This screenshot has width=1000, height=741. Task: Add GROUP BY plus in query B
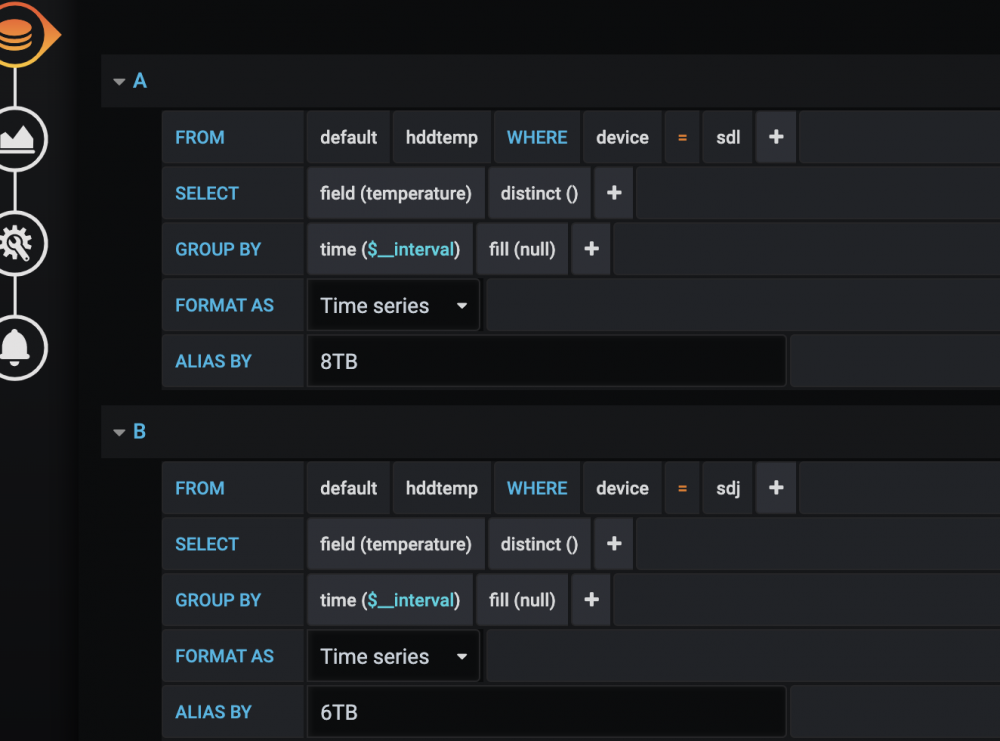point(591,599)
